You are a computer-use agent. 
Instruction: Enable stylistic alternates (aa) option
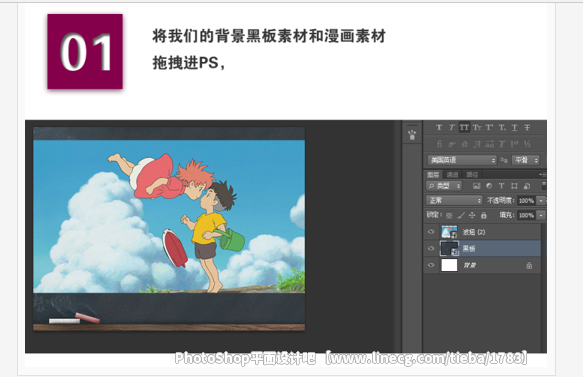click(490, 144)
